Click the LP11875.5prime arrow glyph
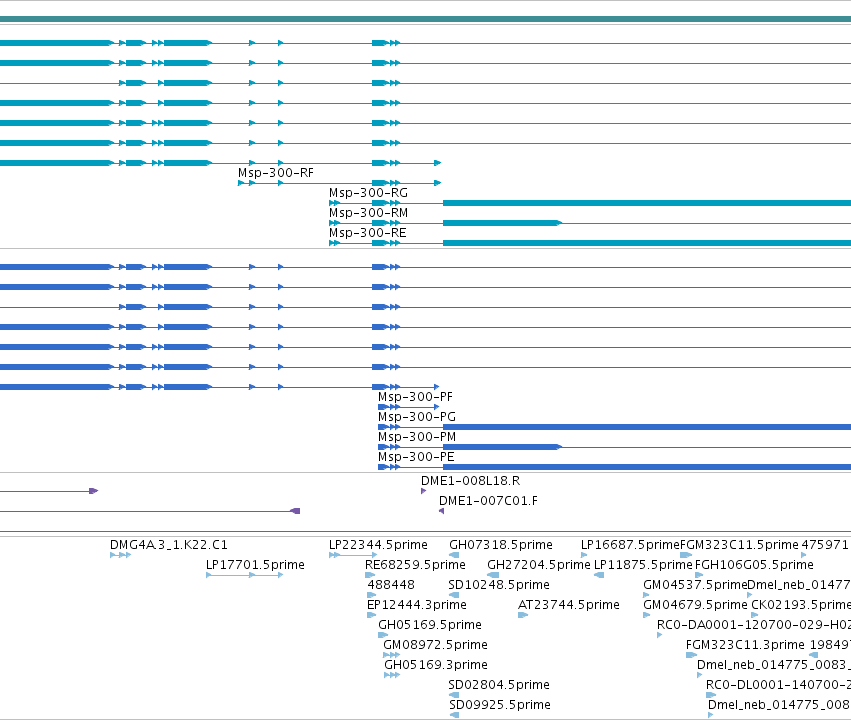This screenshot has width=851, height=720. coord(599,575)
